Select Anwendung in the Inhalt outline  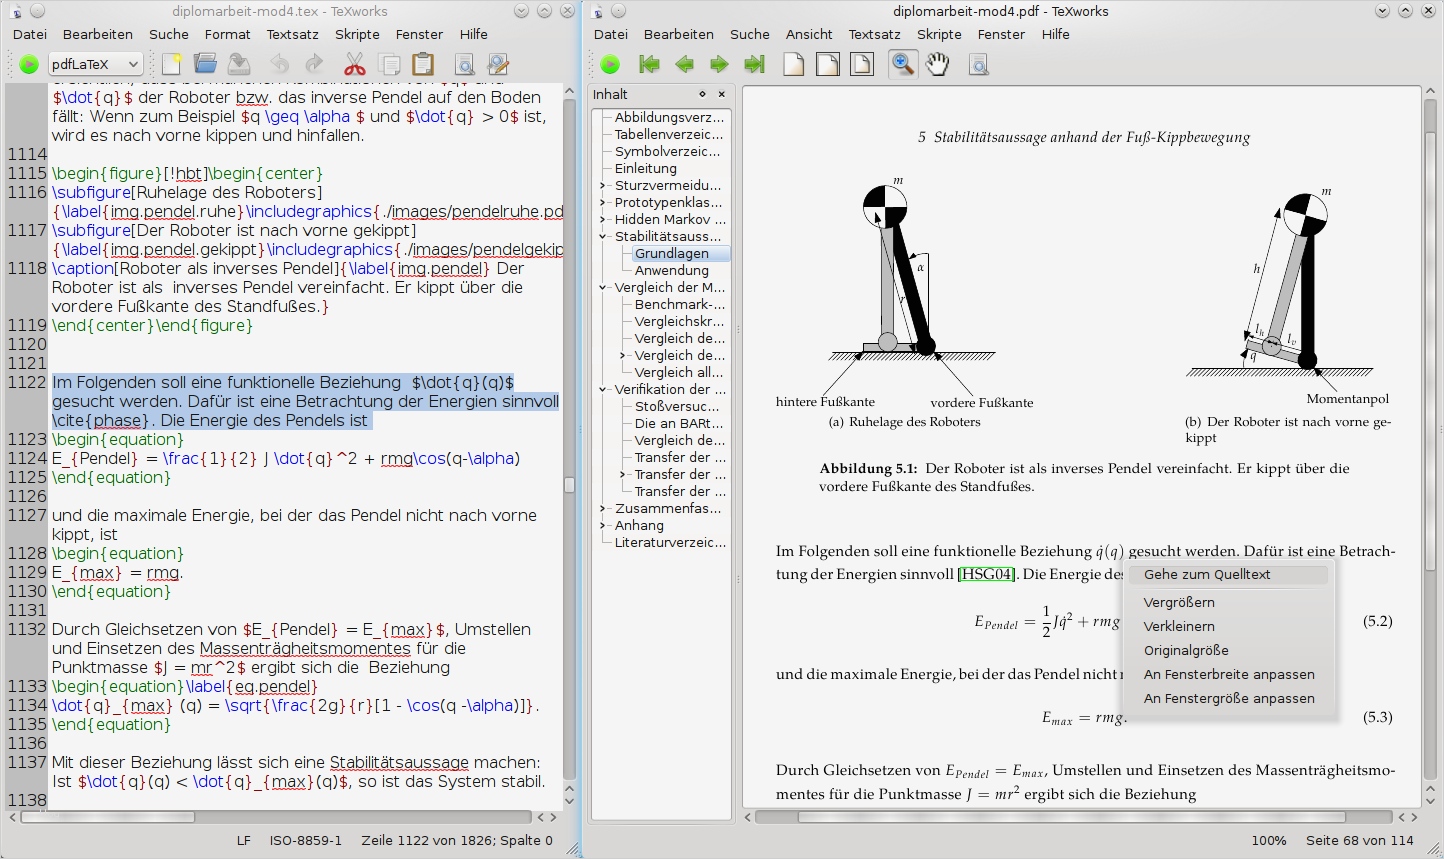click(x=671, y=271)
